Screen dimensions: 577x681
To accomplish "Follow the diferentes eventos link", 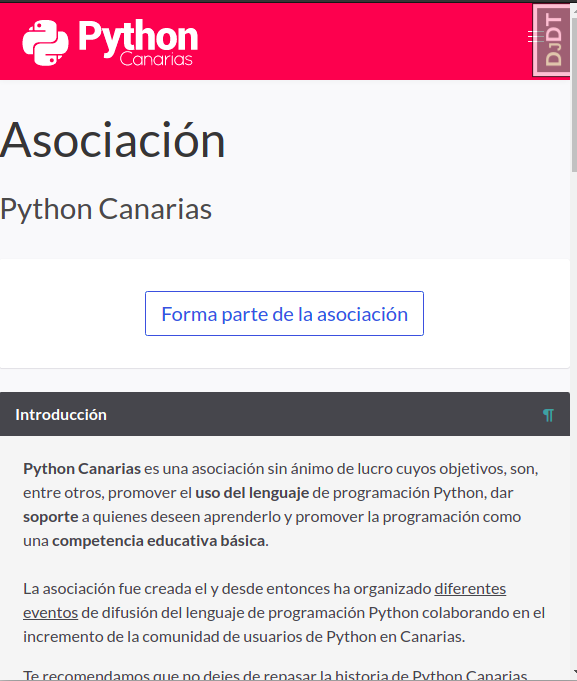I will (470, 589).
